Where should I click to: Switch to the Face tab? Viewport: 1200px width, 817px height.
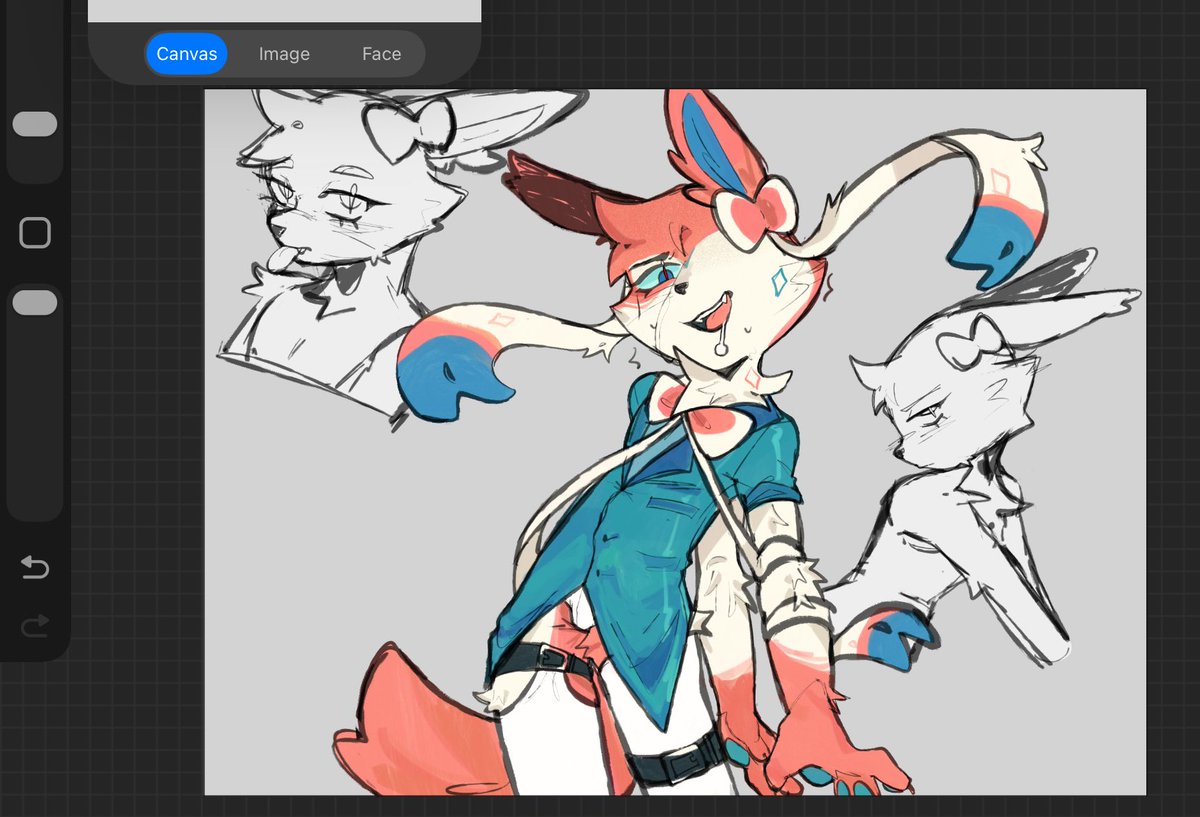click(381, 54)
